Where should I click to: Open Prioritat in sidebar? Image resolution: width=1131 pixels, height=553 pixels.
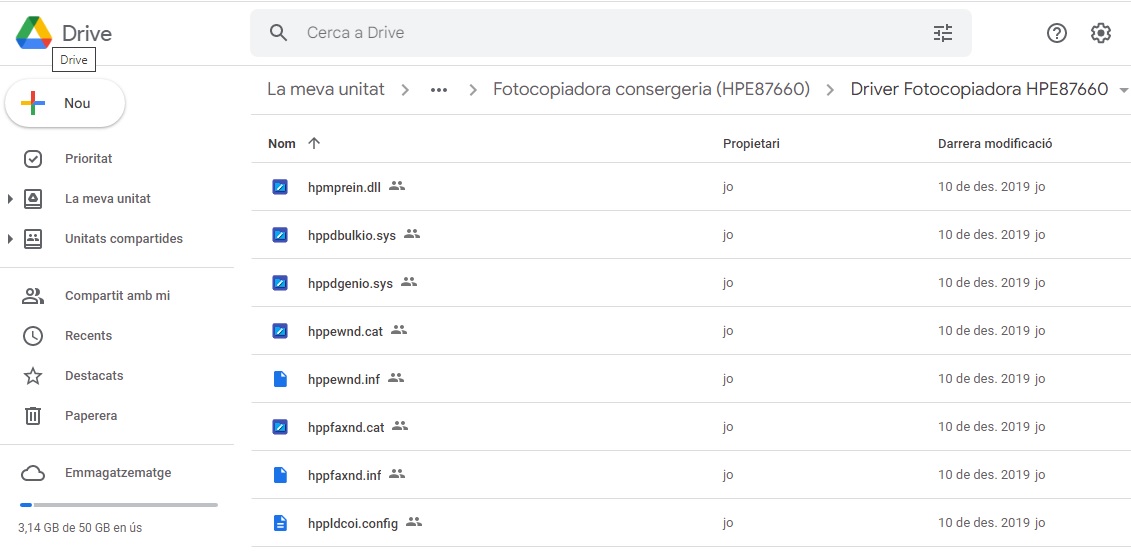88,159
